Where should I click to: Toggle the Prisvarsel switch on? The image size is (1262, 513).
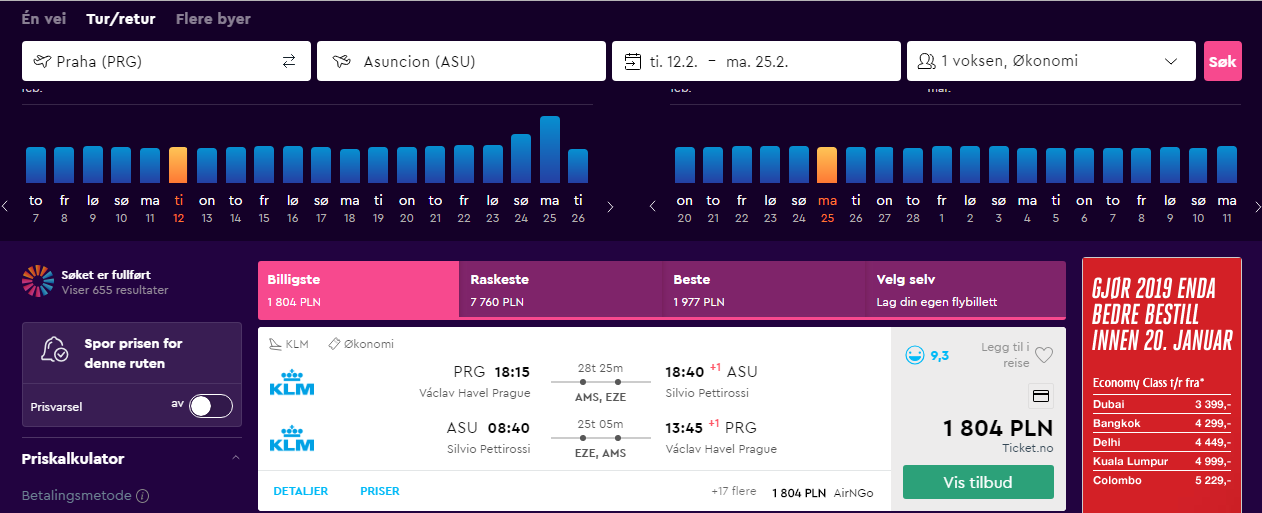pos(211,406)
